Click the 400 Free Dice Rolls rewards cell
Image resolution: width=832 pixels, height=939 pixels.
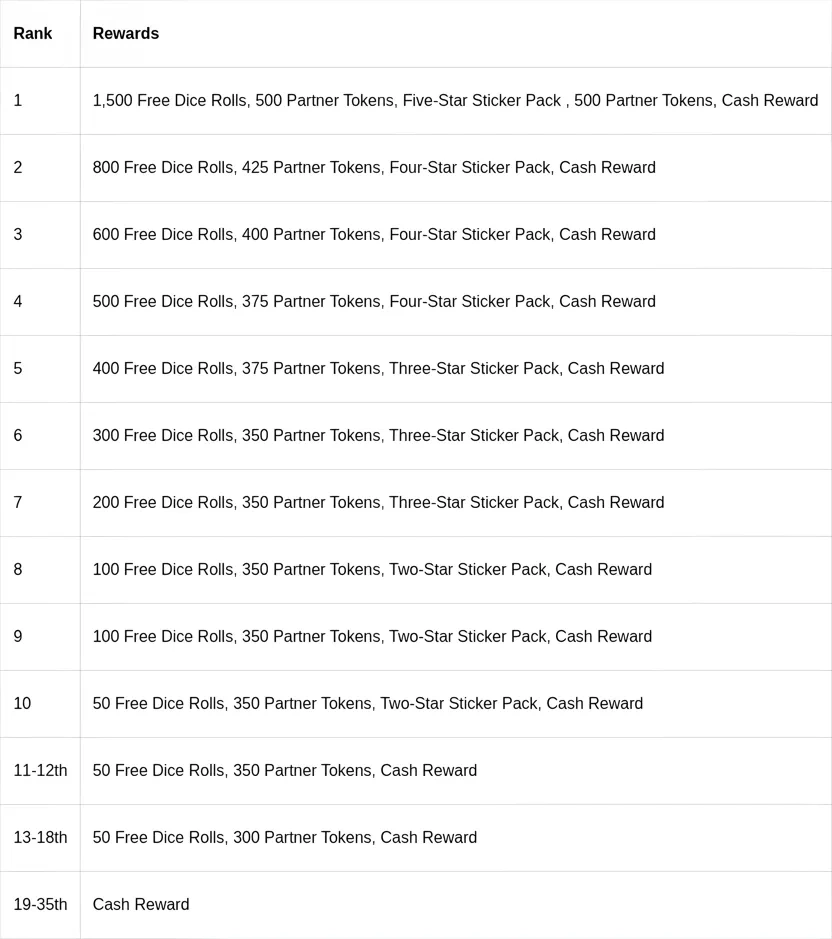(378, 369)
